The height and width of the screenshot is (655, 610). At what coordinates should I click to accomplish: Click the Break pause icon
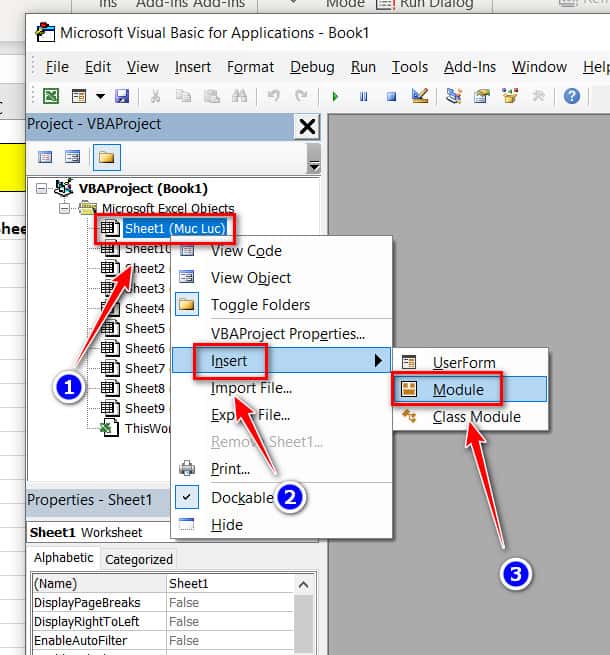click(x=363, y=97)
